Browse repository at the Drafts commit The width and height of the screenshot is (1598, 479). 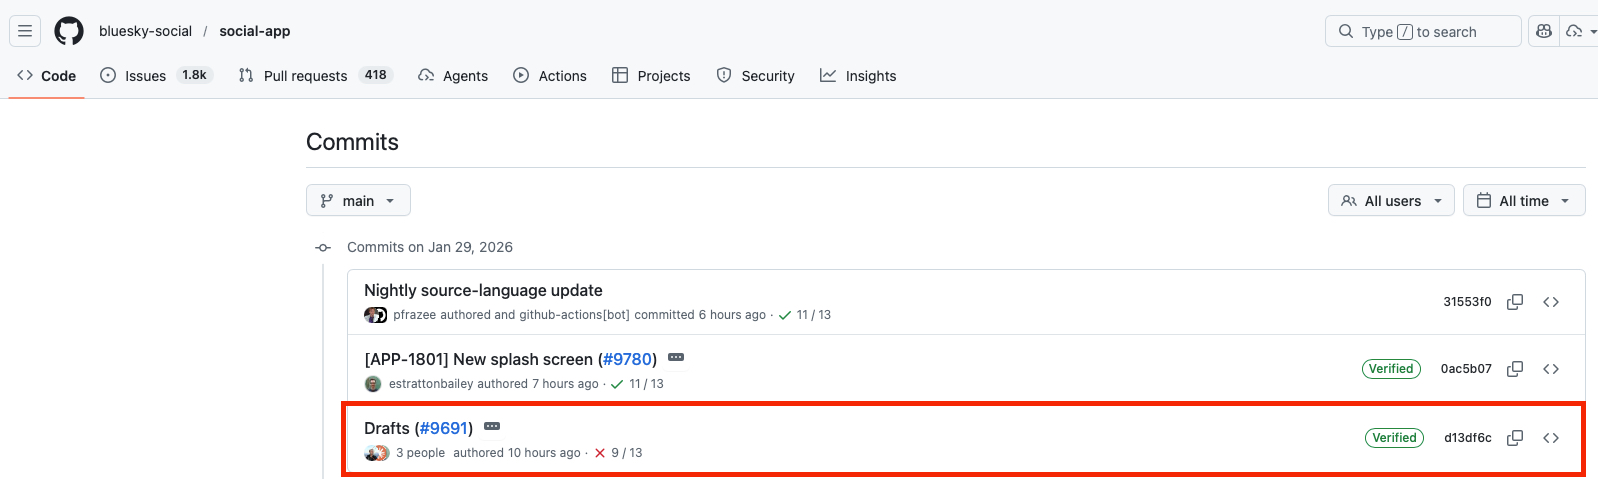tap(1551, 438)
